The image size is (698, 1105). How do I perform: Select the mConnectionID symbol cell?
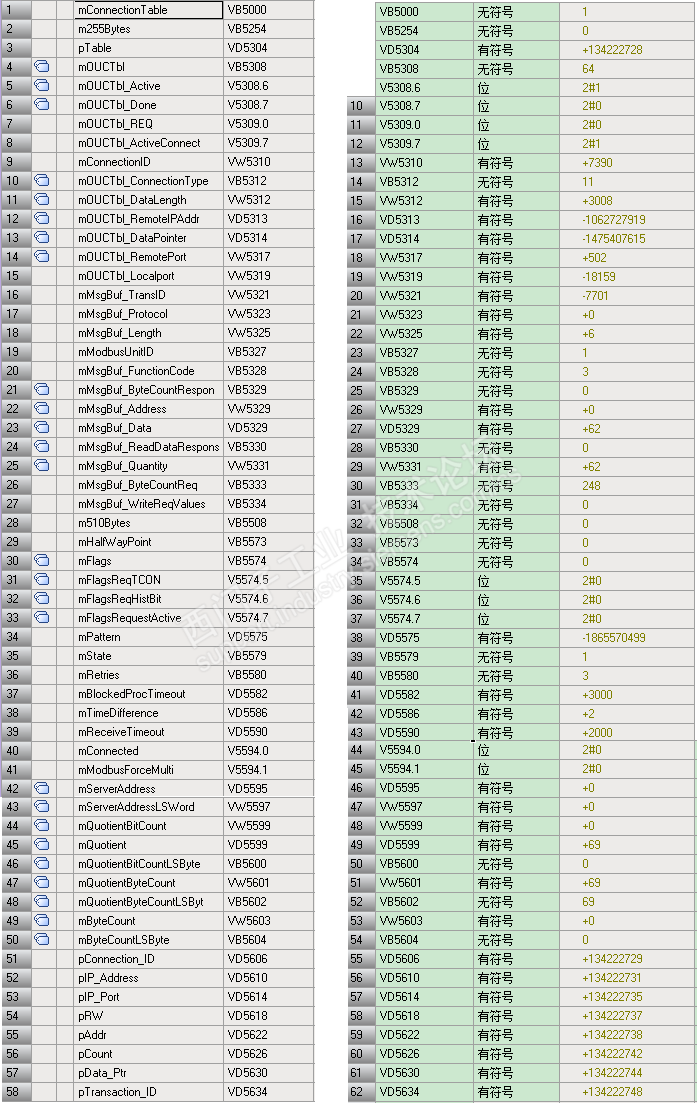pyautogui.click(x=149, y=162)
